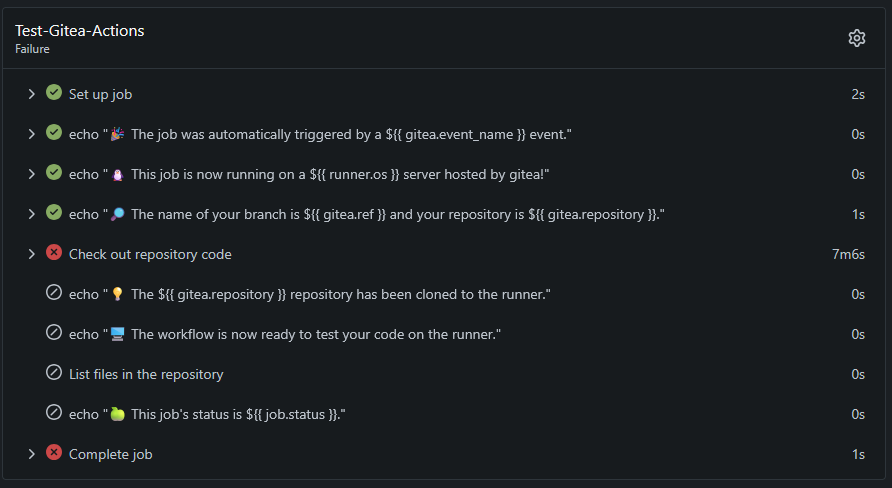Expand the Check out repository code step
Screen dimensions: 892x488
[32, 254]
